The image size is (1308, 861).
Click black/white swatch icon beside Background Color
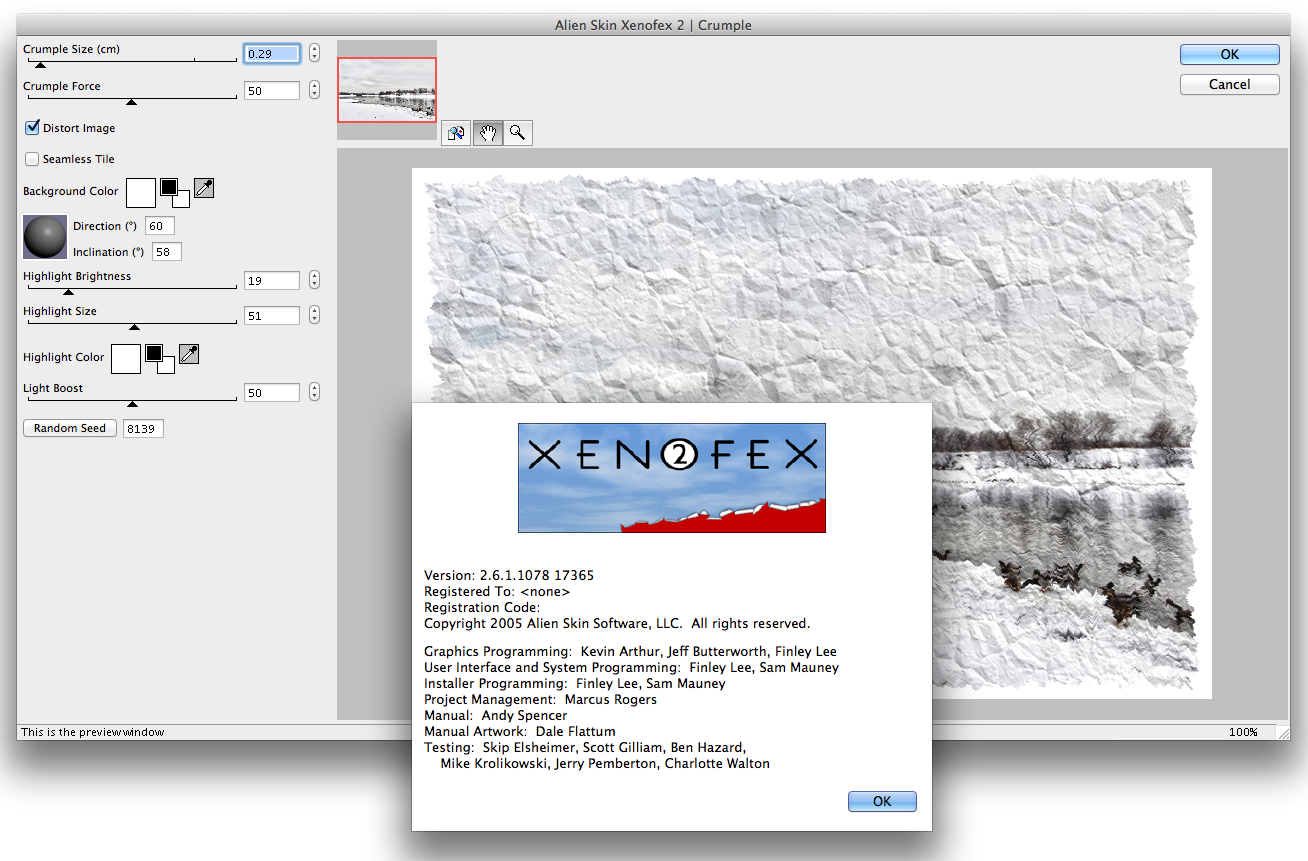pyautogui.click(x=174, y=191)
